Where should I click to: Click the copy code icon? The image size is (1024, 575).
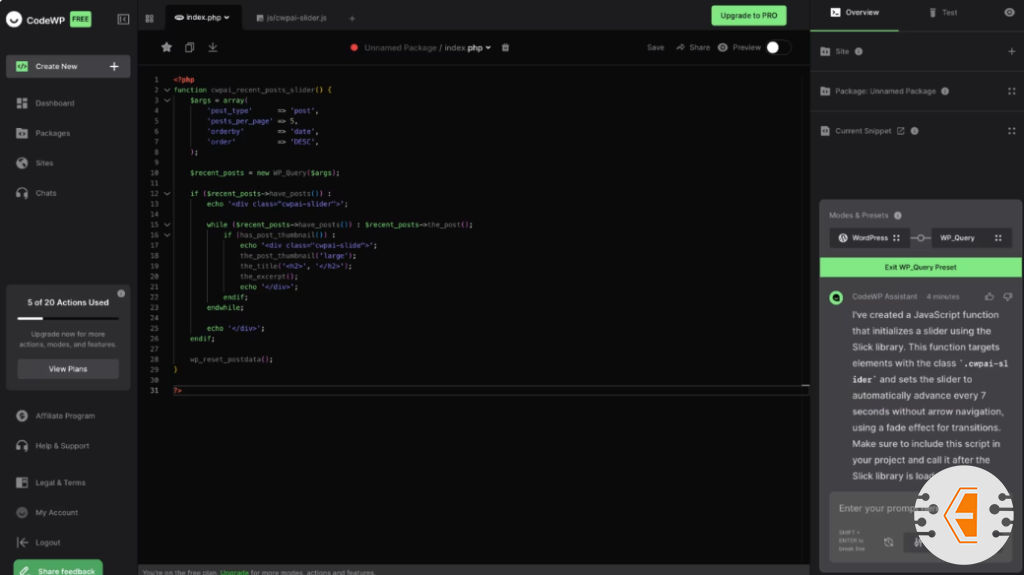189,47
